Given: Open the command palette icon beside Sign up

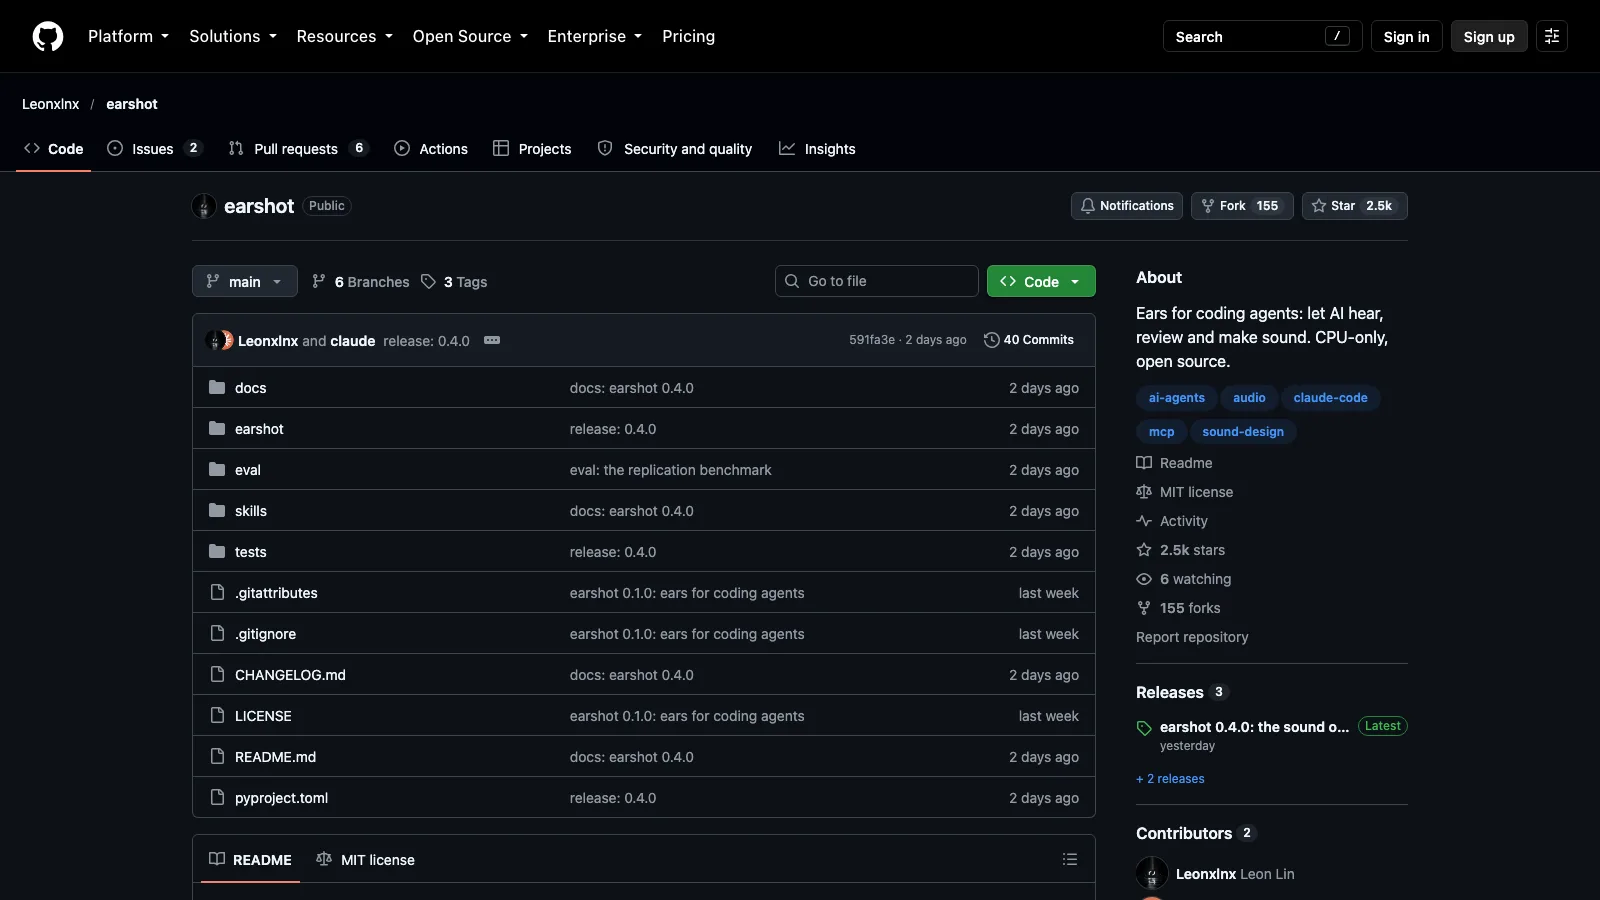Looking at the screenshot, I should tap(1552, 37).
